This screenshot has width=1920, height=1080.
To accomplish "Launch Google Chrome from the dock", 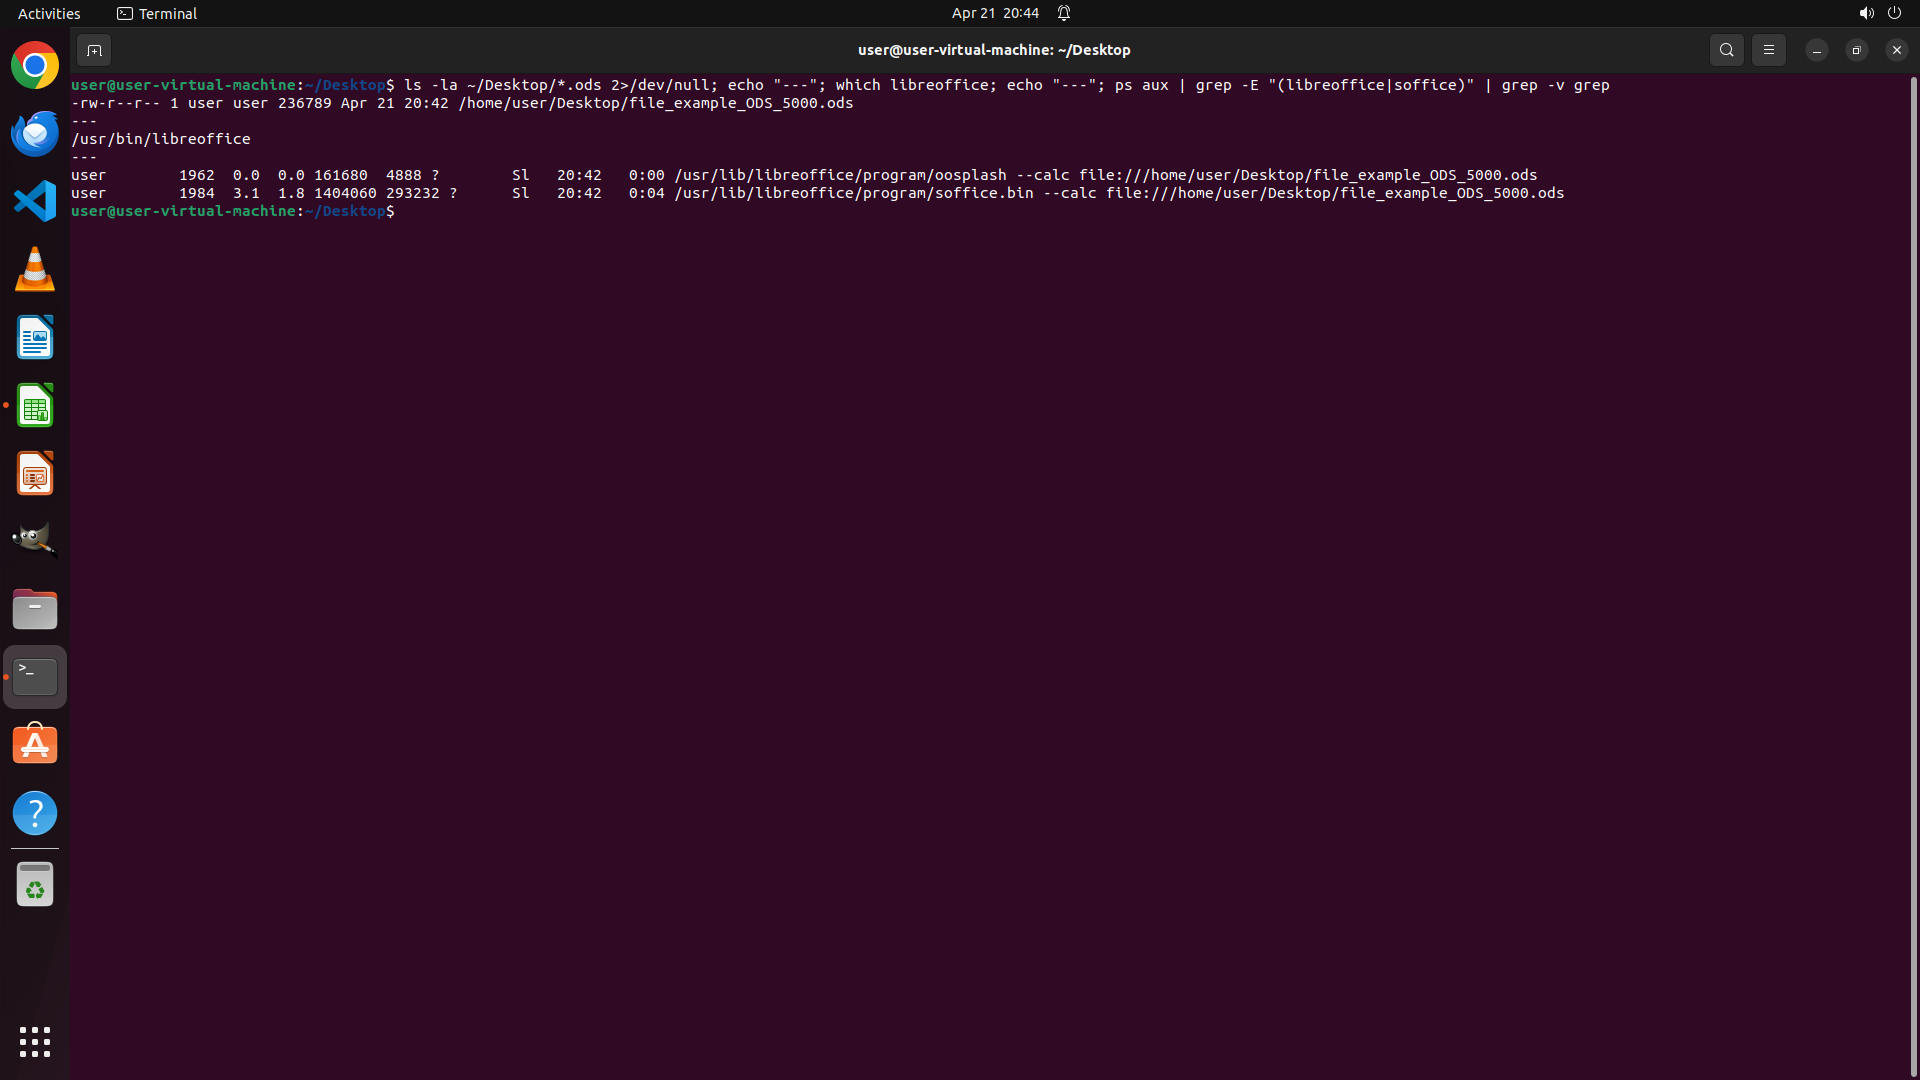I will point(35,66).
